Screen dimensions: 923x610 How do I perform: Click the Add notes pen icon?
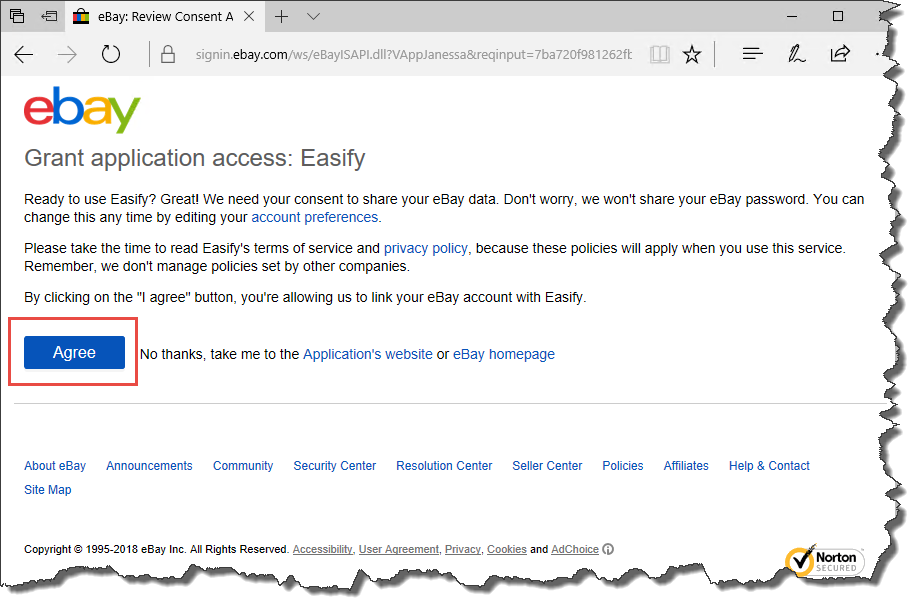[x=796, y=54]
